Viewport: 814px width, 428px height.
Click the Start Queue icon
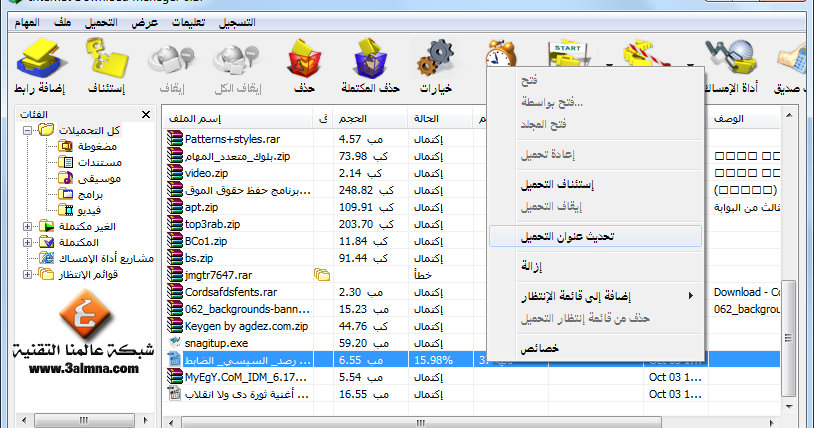click(567, 53)
